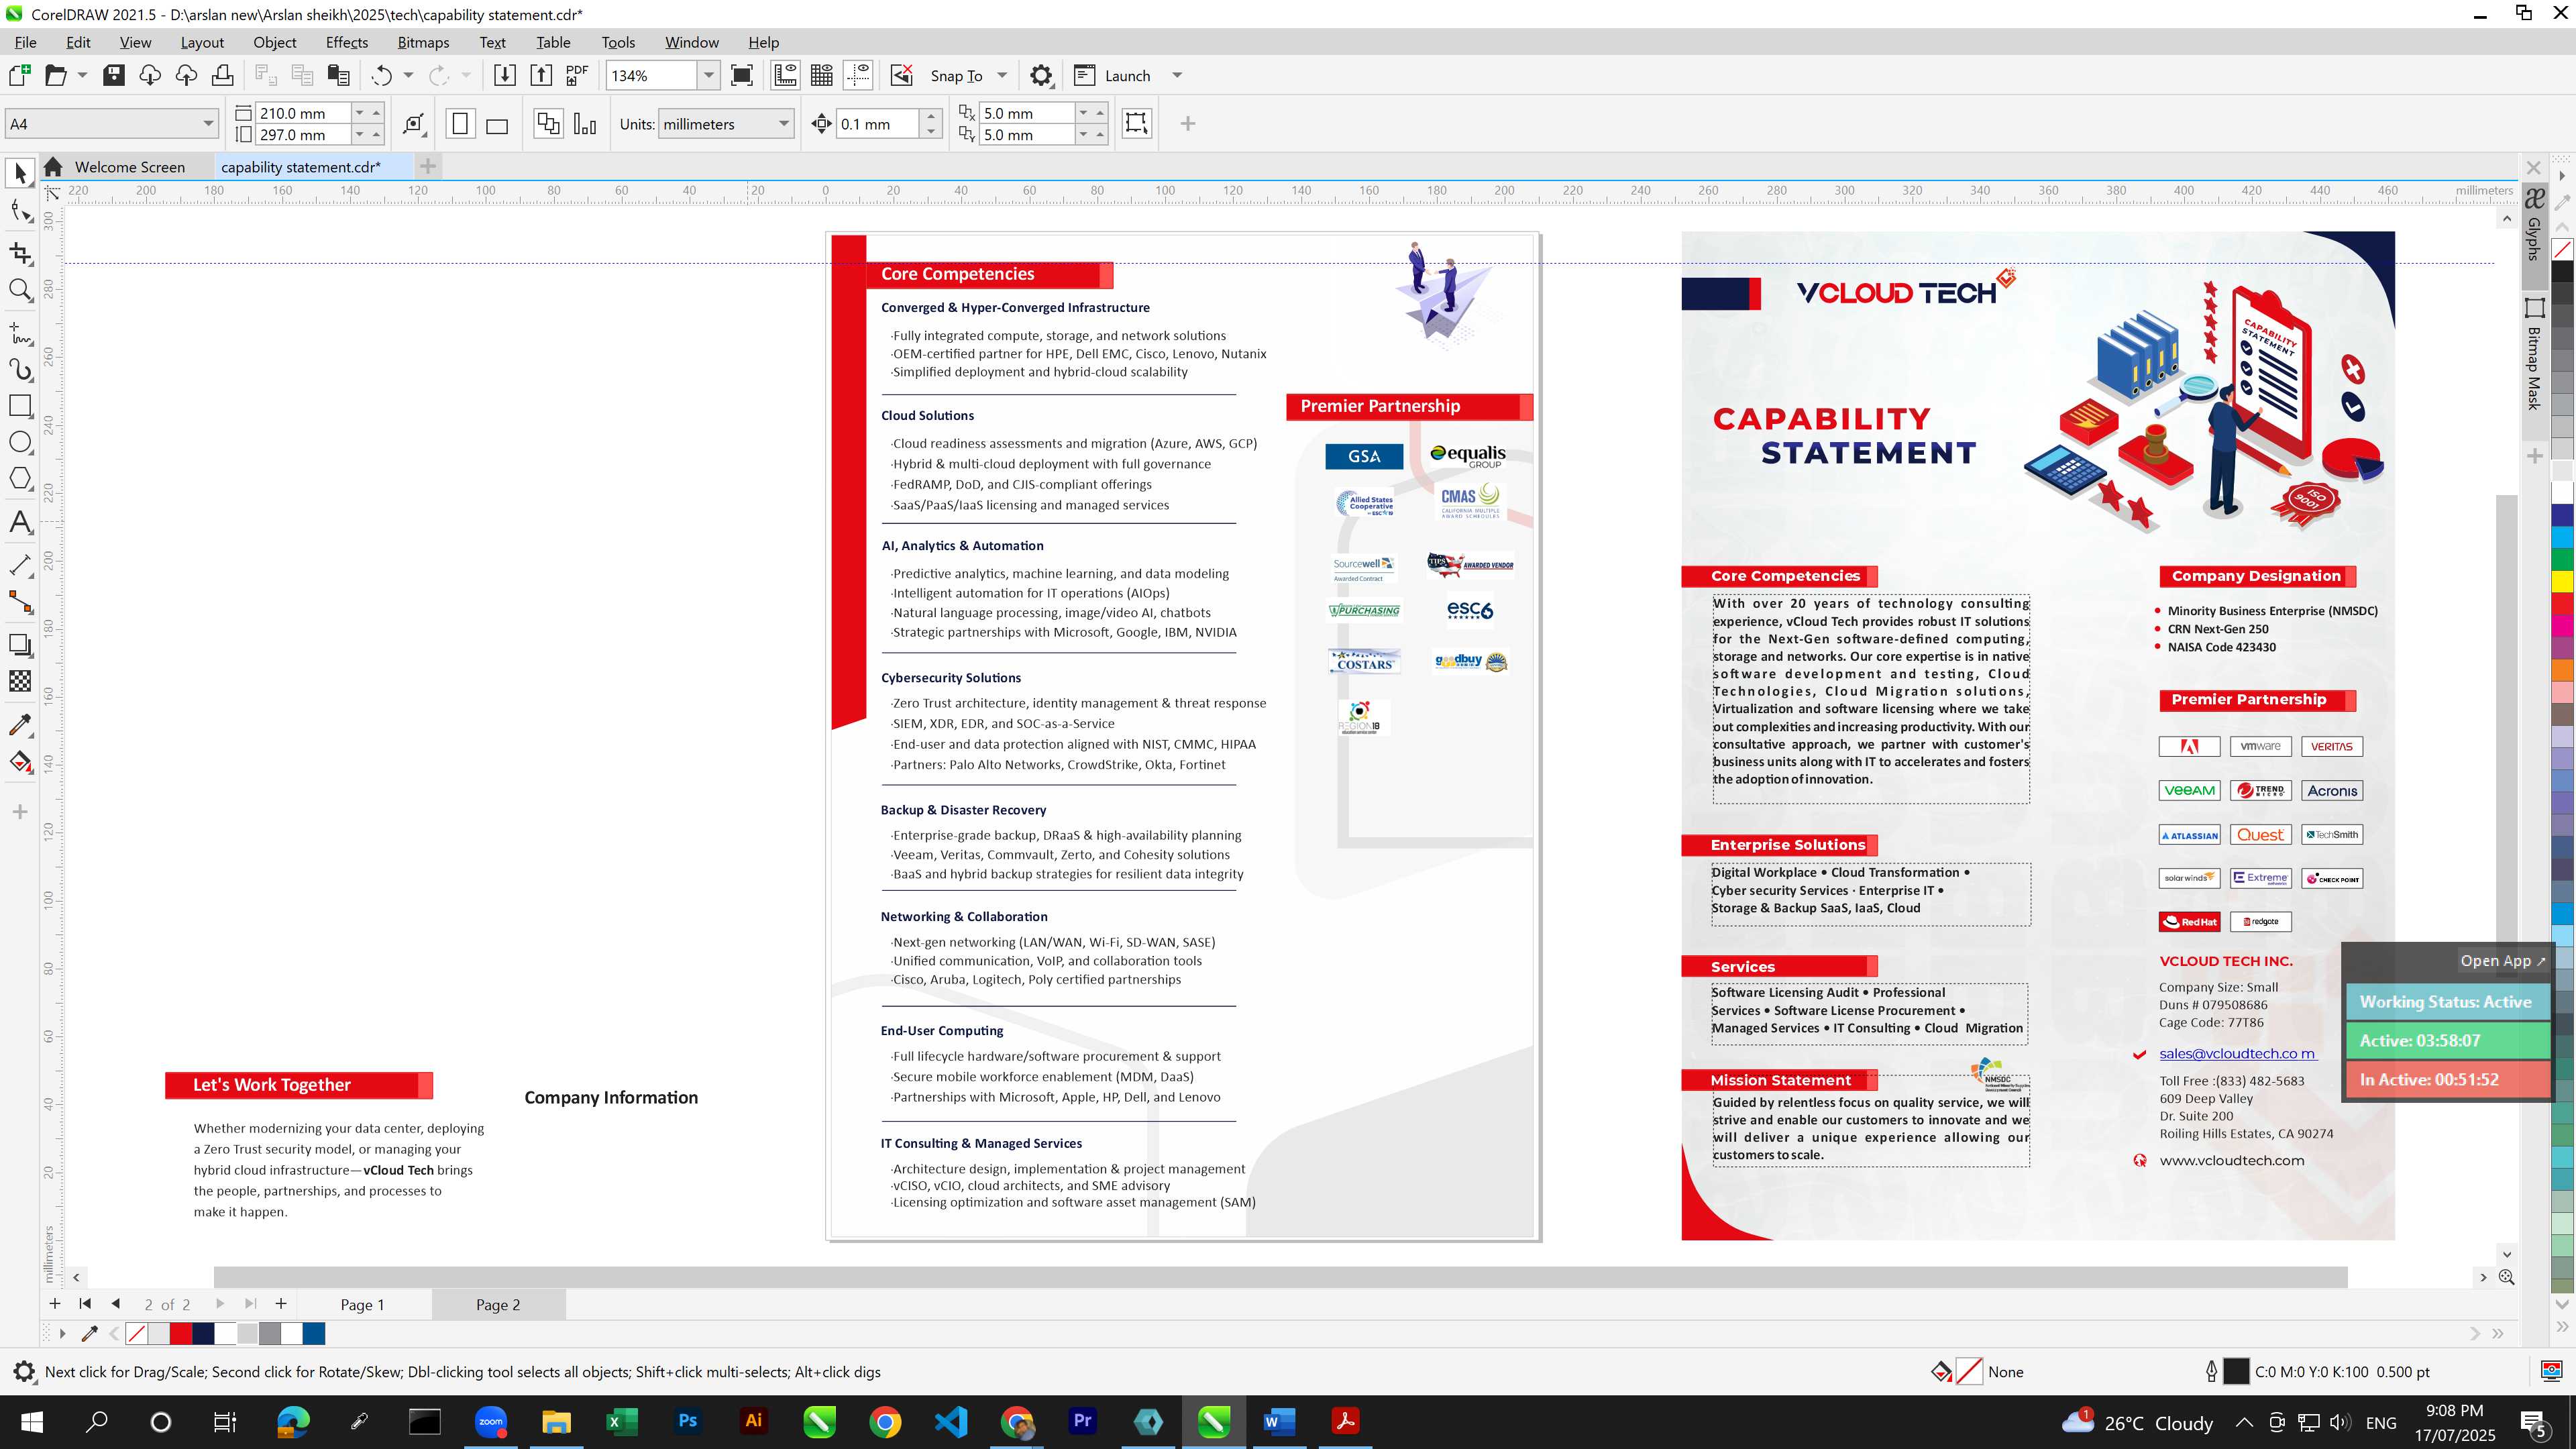Image resolution: width=2576 pixels, height=1449 pixels.
Task: Pick blue swatch in document palette
Action: click(314, 1334)
